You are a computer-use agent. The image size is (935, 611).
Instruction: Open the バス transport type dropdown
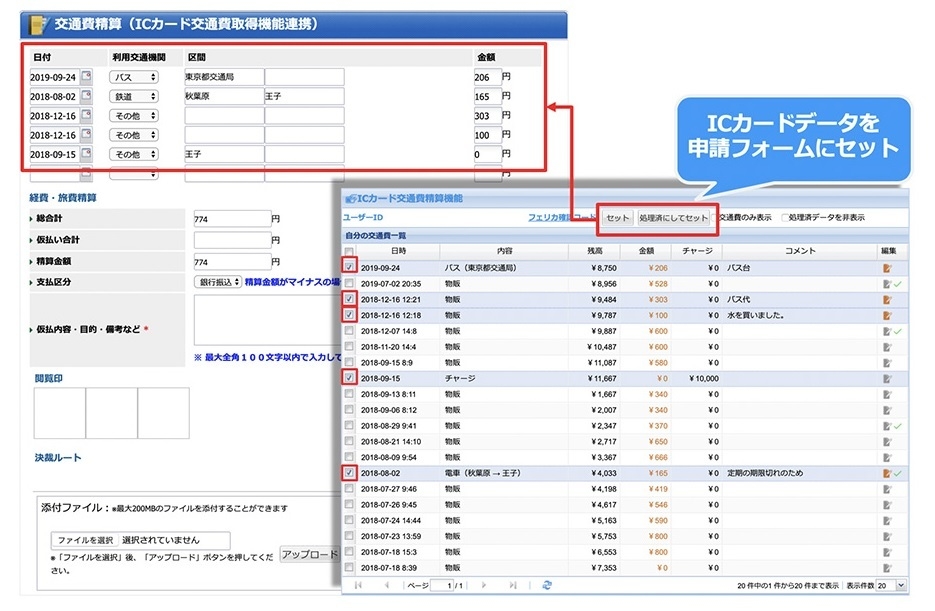[x=133, y=78]
